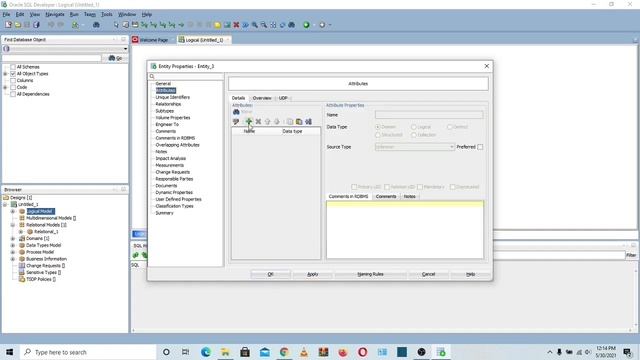Toggle the All Schemas checkbox

click(x=13, y=67)
